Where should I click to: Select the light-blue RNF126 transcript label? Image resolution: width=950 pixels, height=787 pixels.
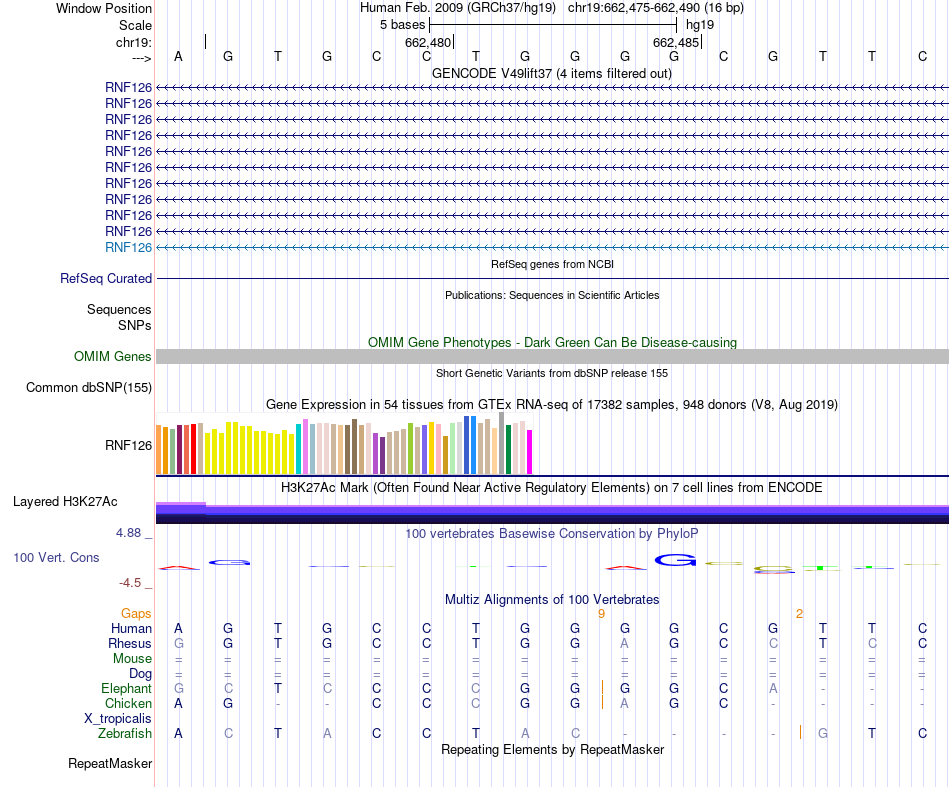pos(128,247)
